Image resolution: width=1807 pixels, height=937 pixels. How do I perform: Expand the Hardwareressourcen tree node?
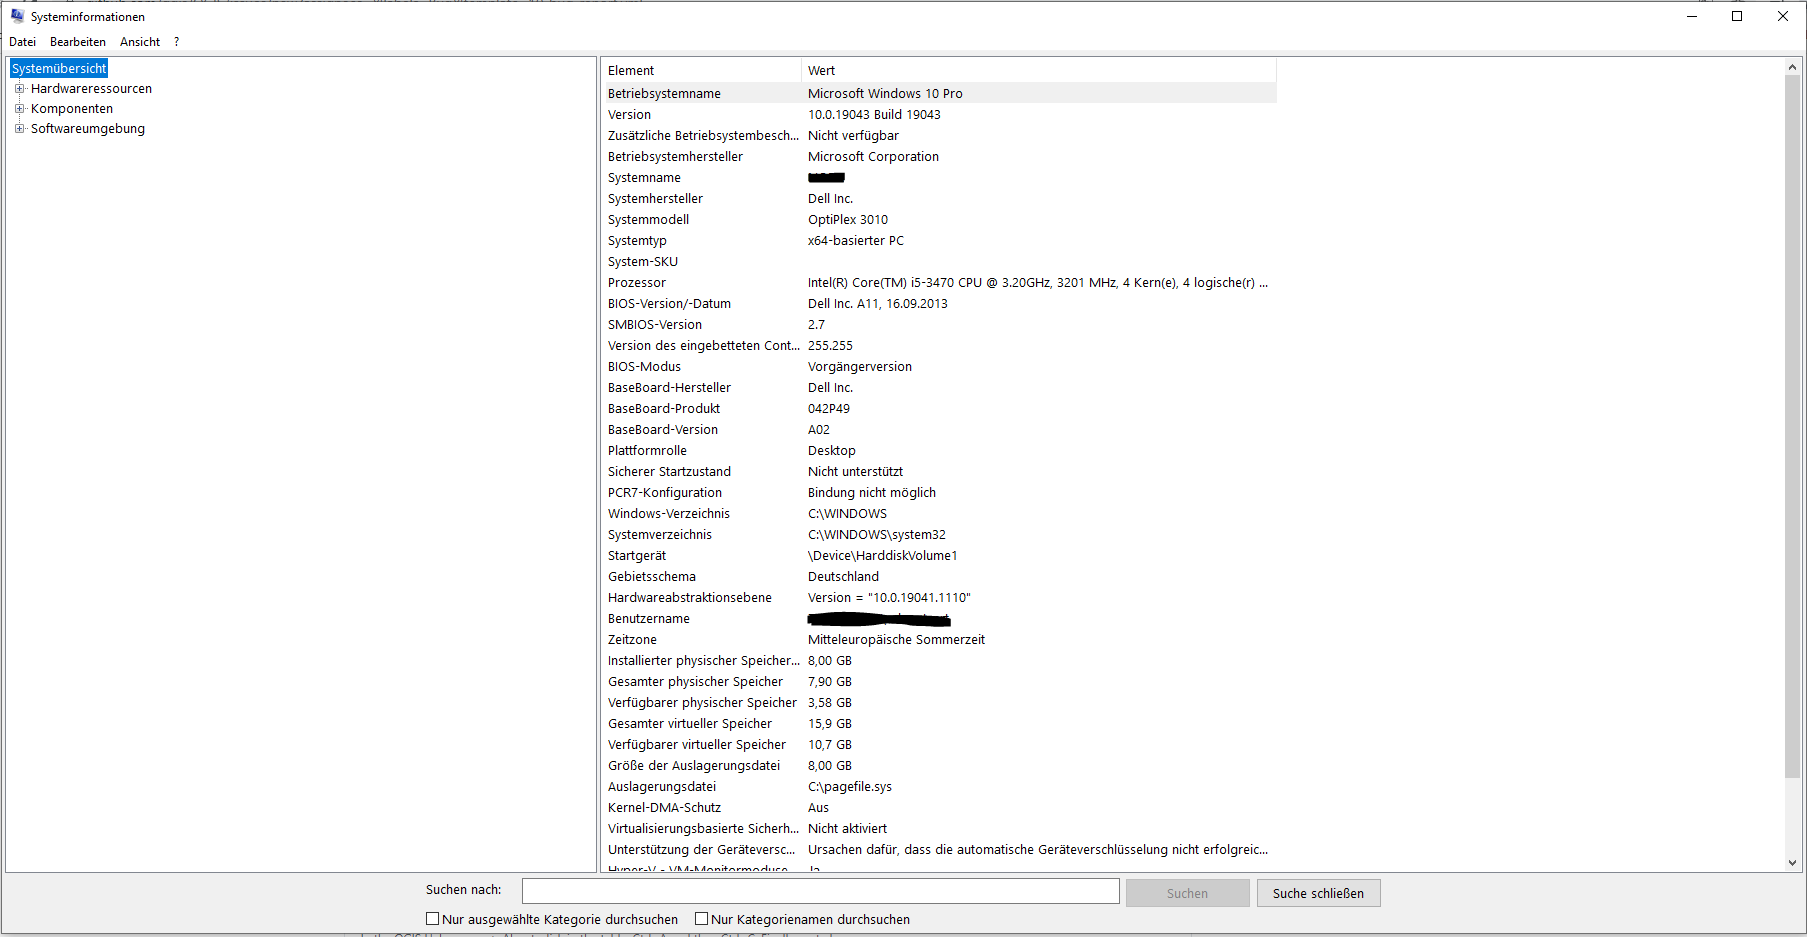tap(19, 88)
